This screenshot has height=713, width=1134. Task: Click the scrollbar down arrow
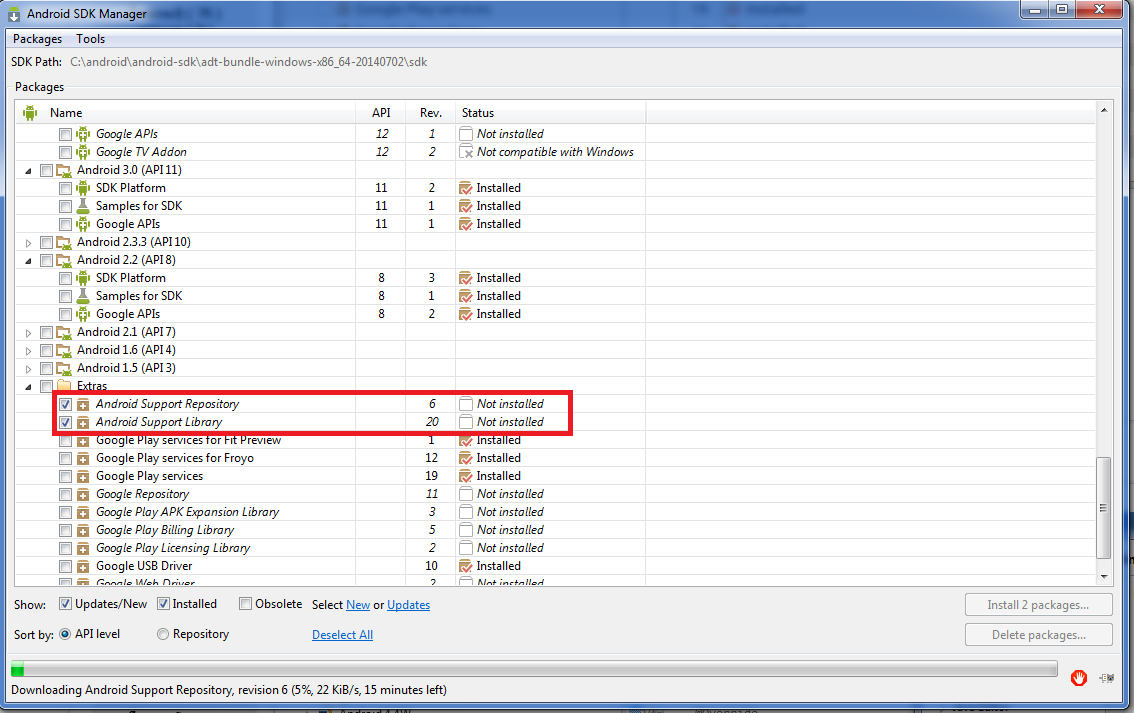click(x=1104, y=576)
